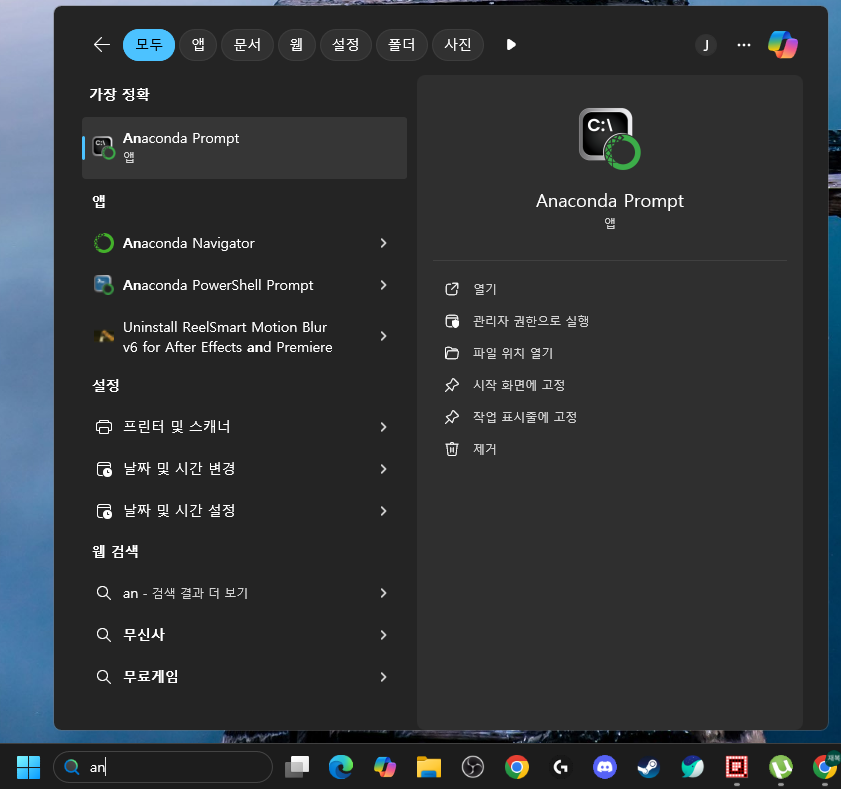Switch to the 설정 filter tab
Image resolution: width=841 pixels, height=789 pixels.
coord(345,45)
